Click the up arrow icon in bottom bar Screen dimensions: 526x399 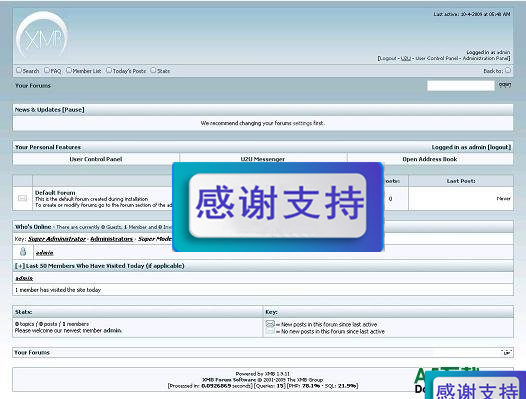point(507,352)
